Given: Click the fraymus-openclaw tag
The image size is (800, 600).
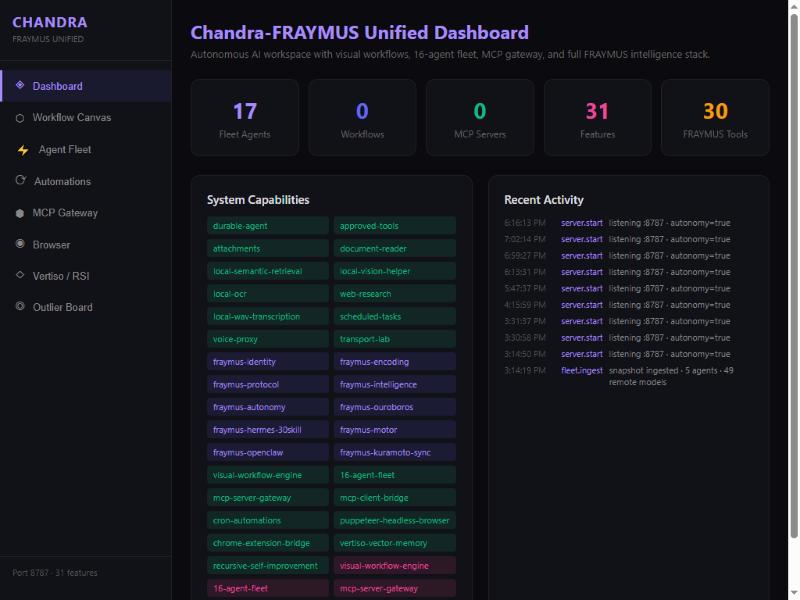Looking at the screenshot, I should pyautogui.click(x=268, y=453).
